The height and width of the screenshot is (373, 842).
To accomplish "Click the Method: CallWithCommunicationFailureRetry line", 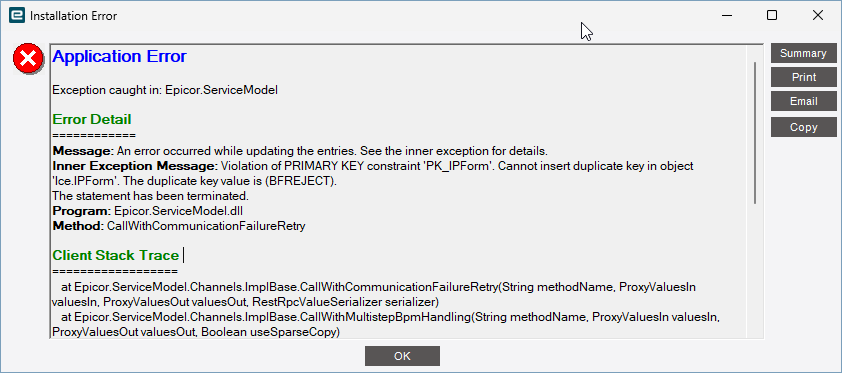I will click(179, 226).
